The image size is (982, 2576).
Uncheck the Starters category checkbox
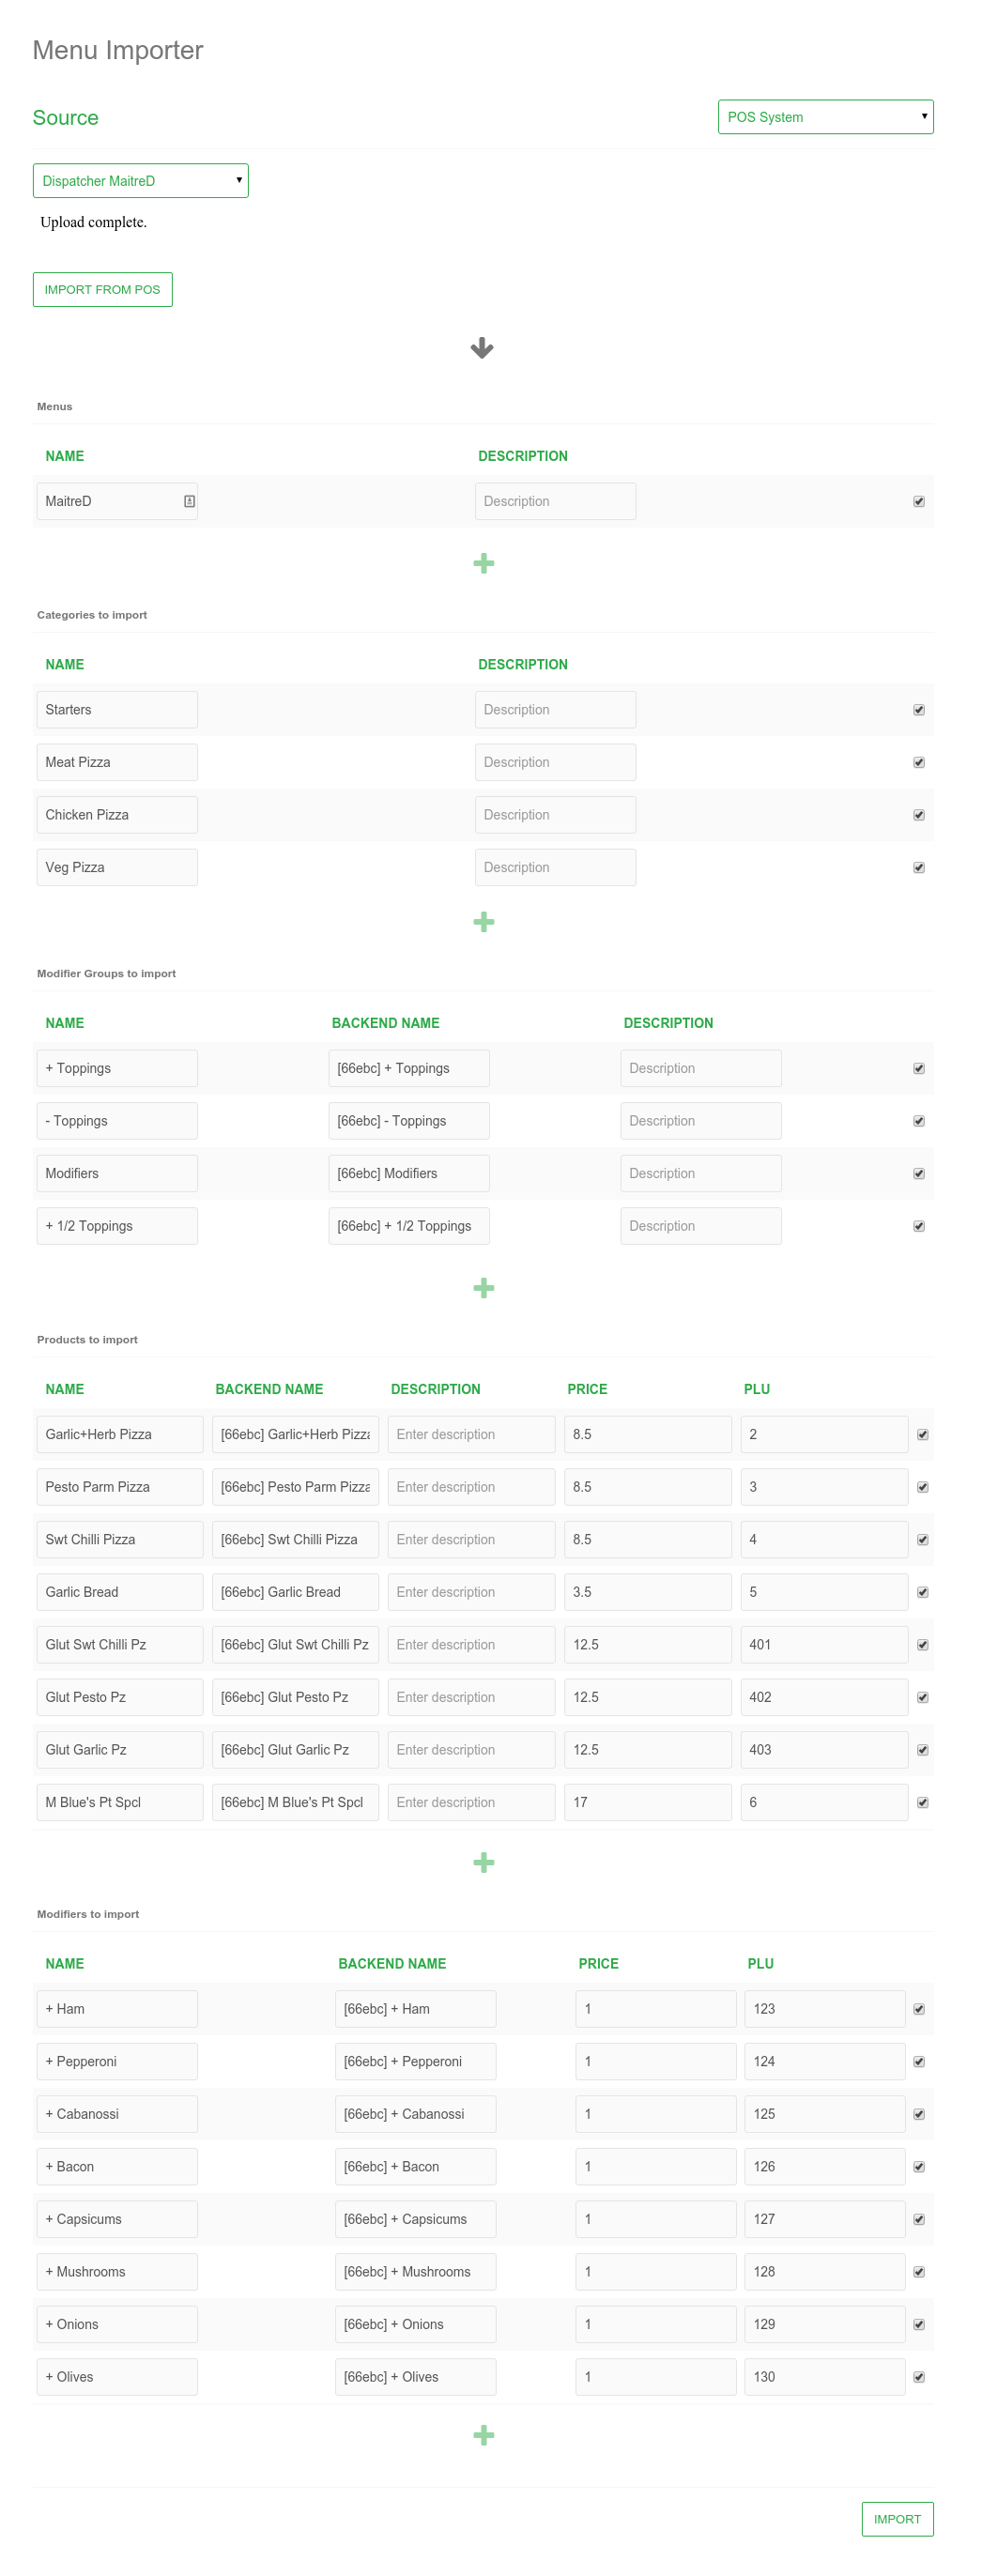pos(918,710)
